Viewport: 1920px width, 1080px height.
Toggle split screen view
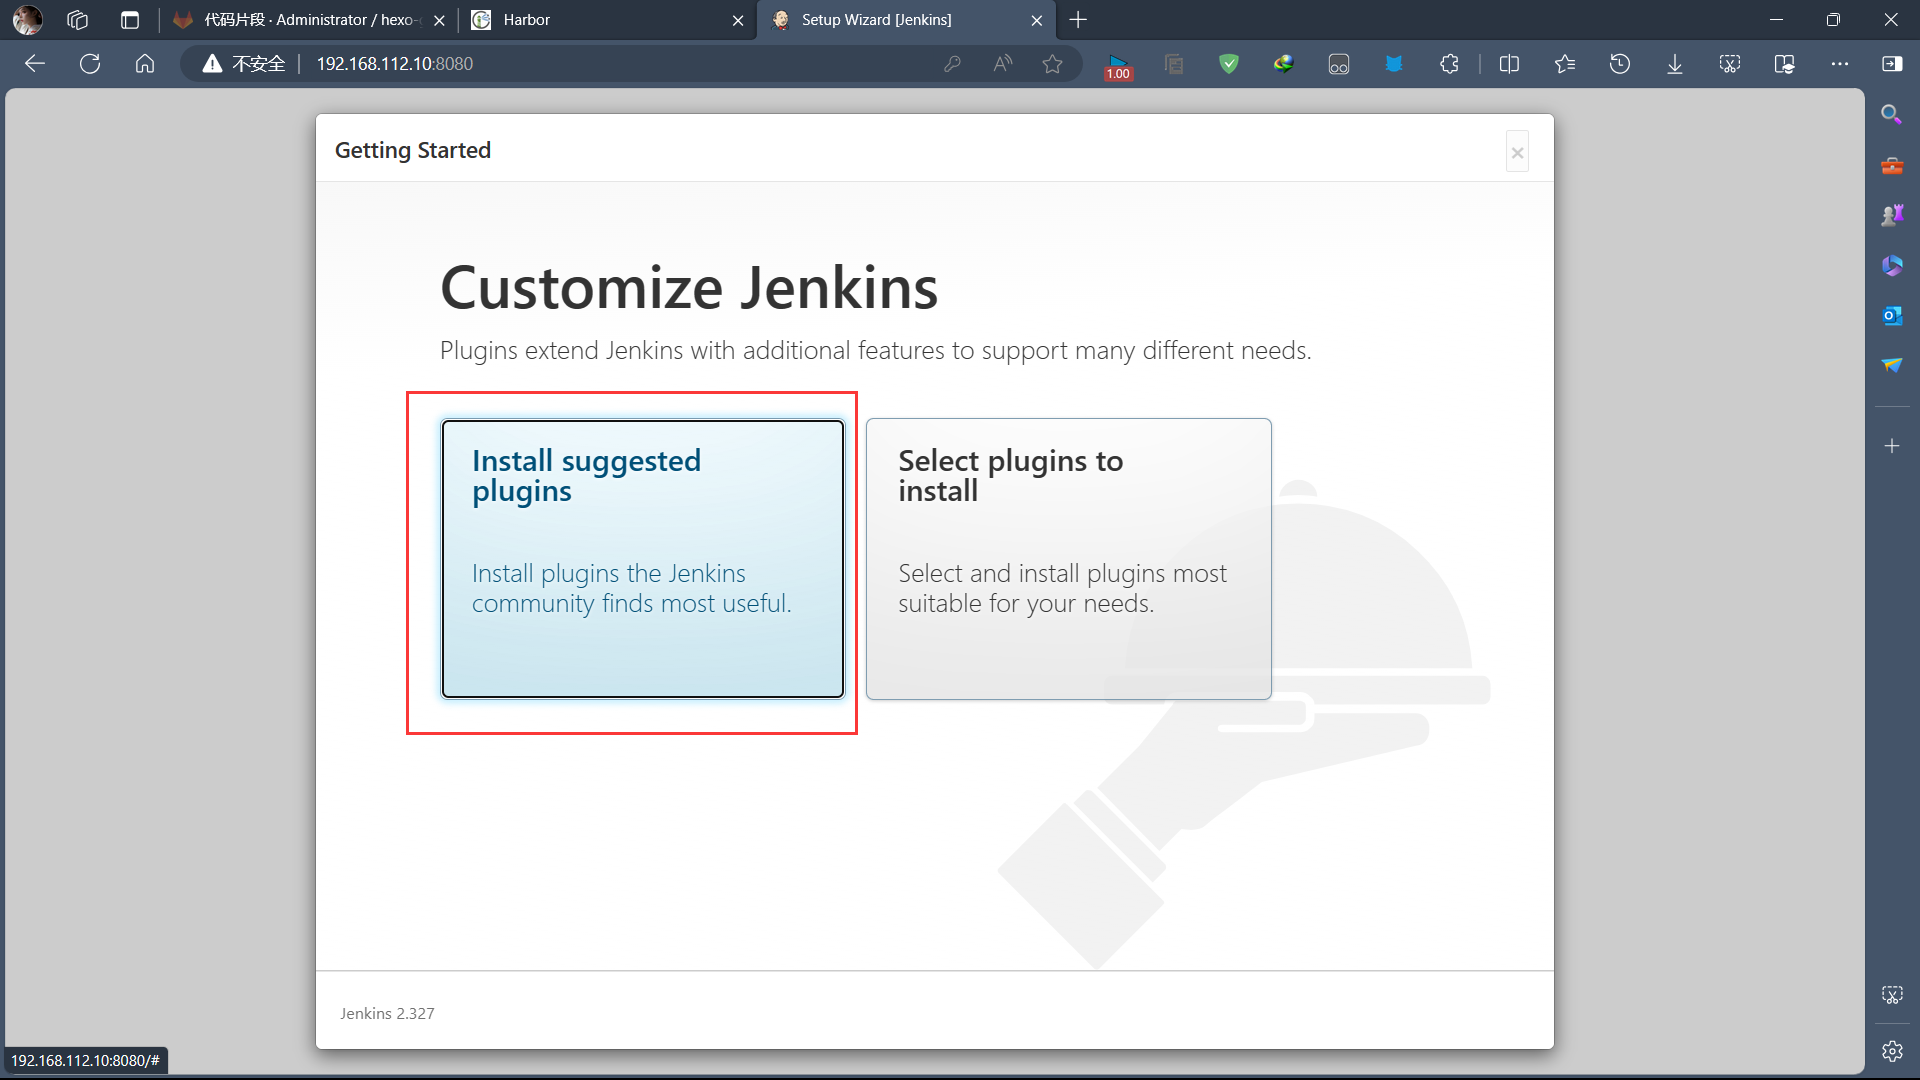pos(1510,64)
